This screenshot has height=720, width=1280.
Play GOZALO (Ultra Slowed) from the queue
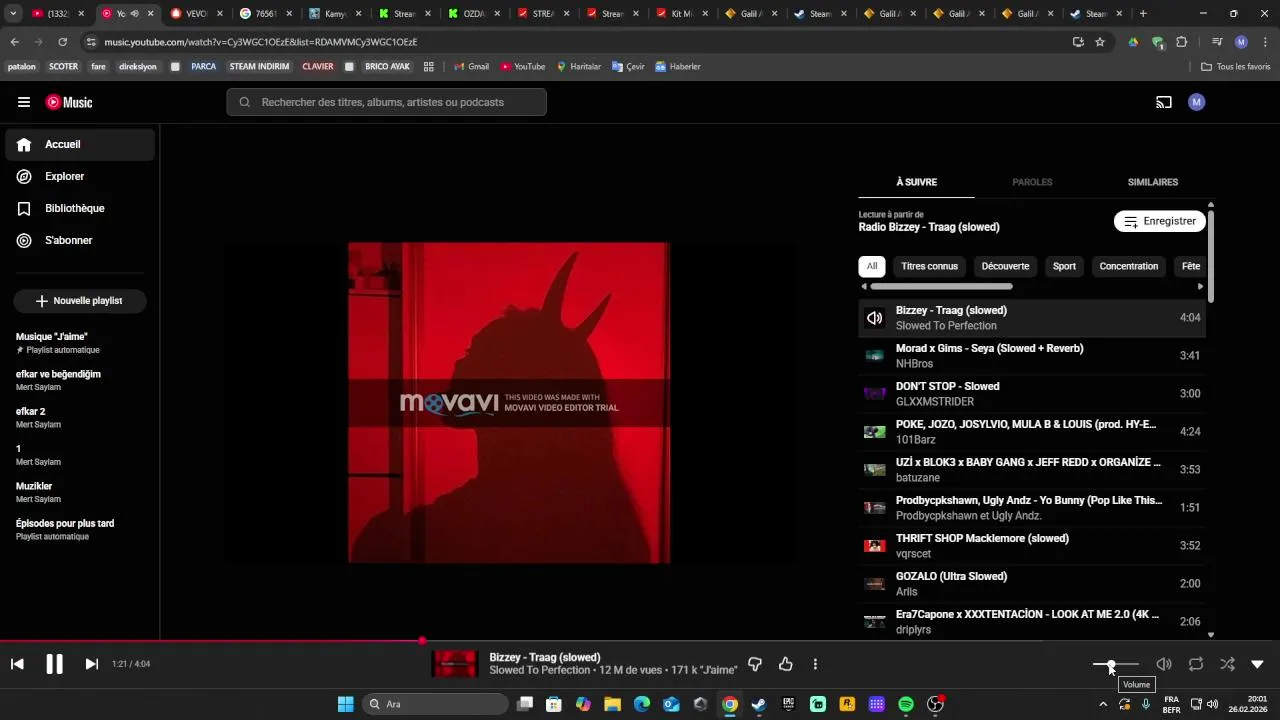click(x=1032, y=584)
